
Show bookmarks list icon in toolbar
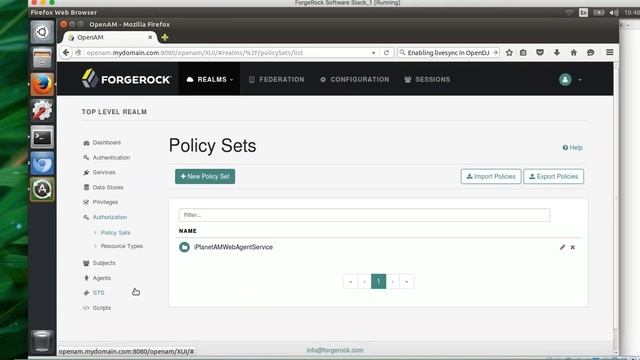[523, 53]
